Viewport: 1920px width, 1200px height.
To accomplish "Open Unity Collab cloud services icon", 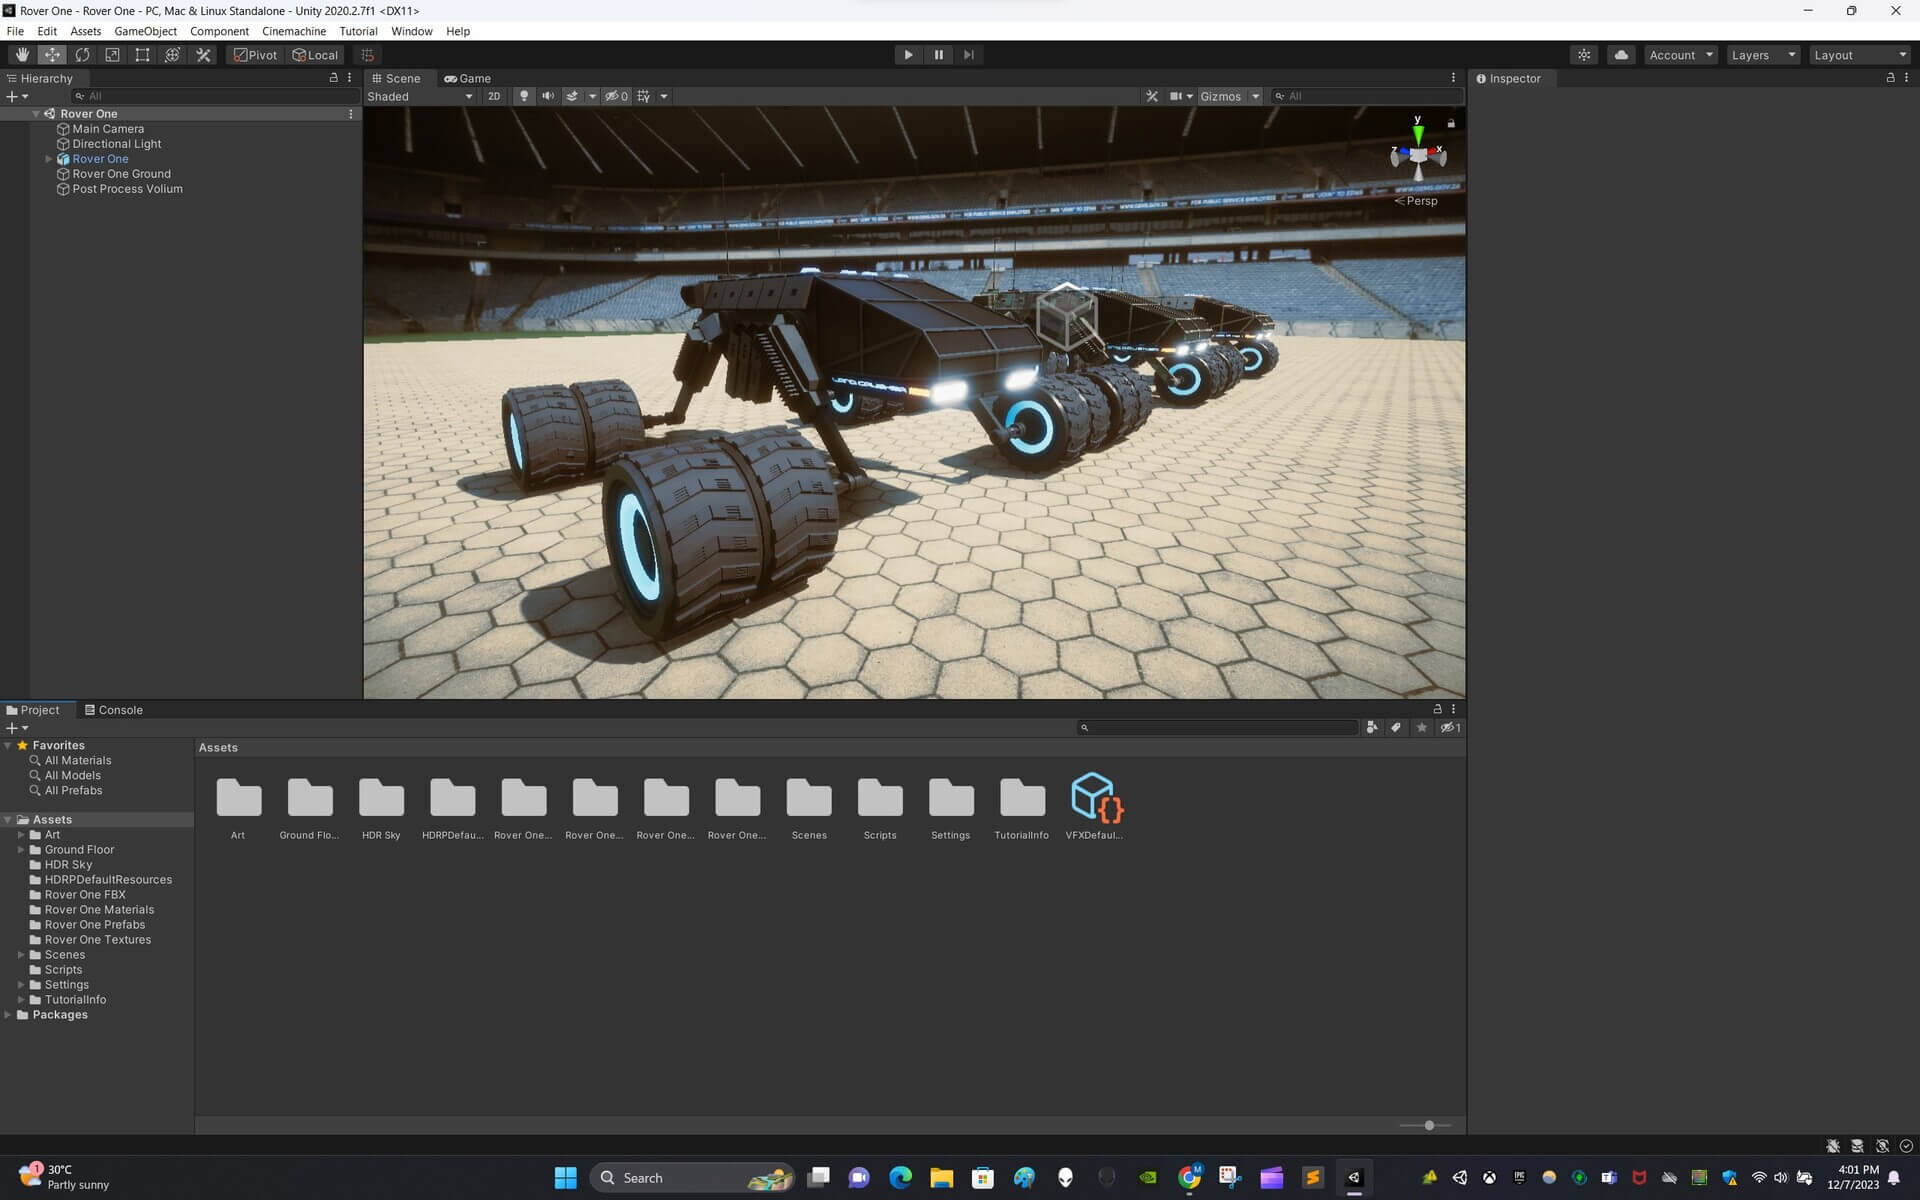I will (1621, 55).
